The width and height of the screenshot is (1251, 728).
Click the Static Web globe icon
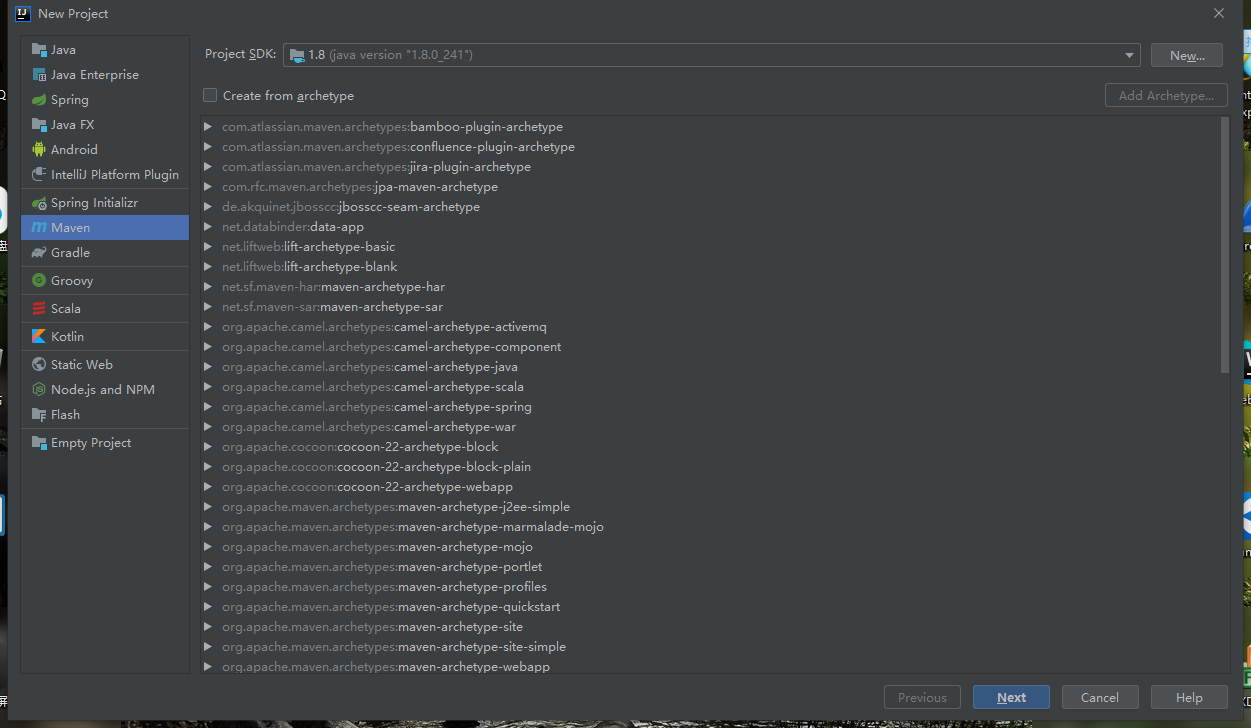pyautogui.click(x=39, y=365)
